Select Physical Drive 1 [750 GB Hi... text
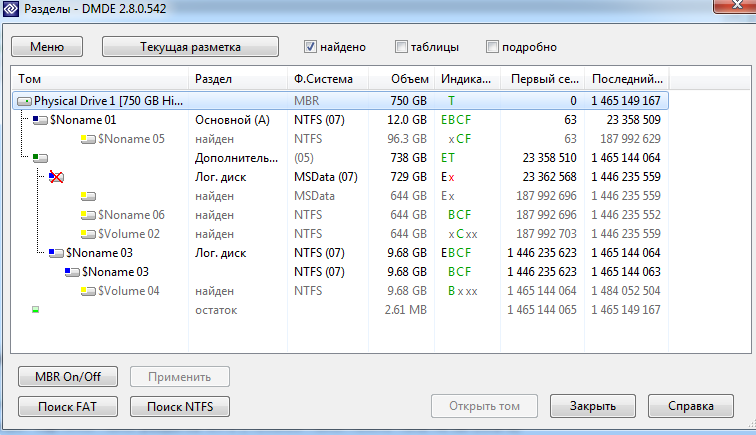The image size is (756, 435). [108, 101]
